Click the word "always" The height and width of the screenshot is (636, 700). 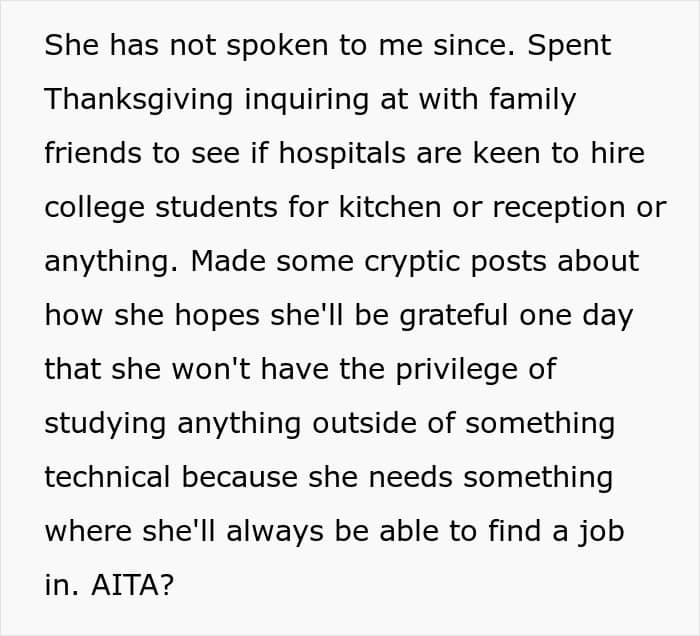click(x=273, y=531)
